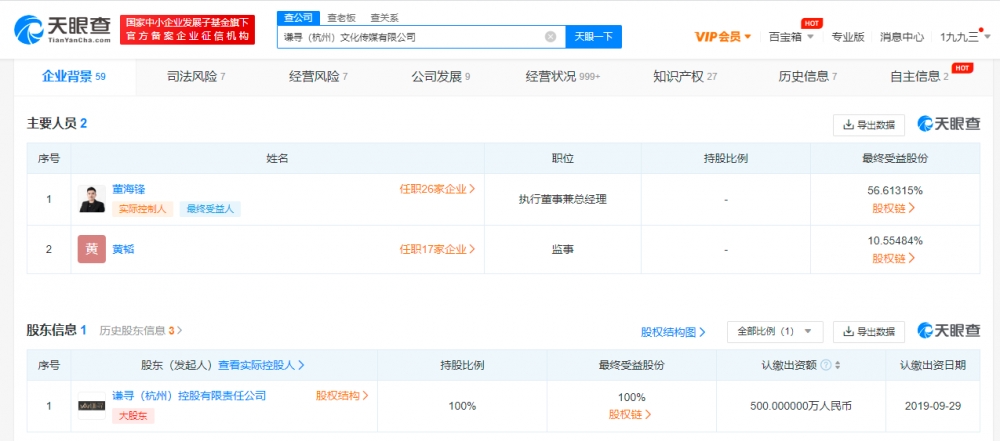Switch to the 查关系 search tab

385,18
